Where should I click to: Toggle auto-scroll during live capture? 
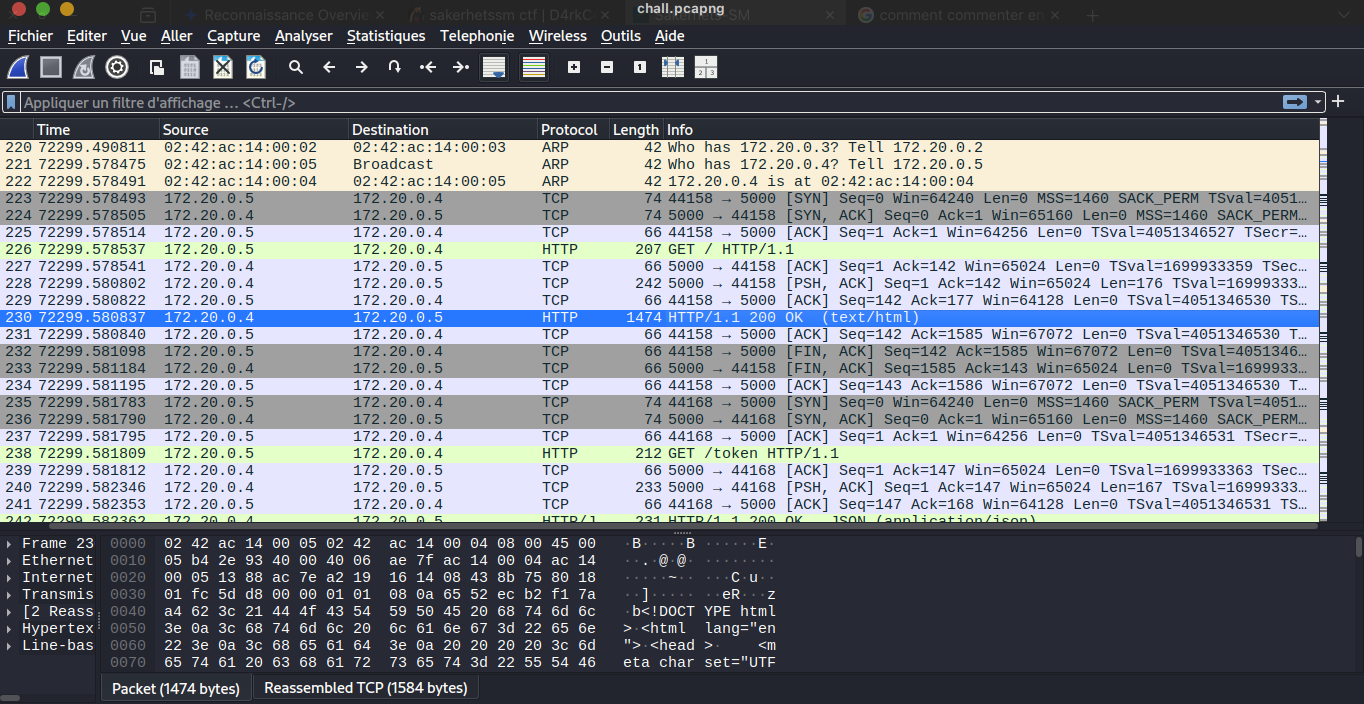493,67
